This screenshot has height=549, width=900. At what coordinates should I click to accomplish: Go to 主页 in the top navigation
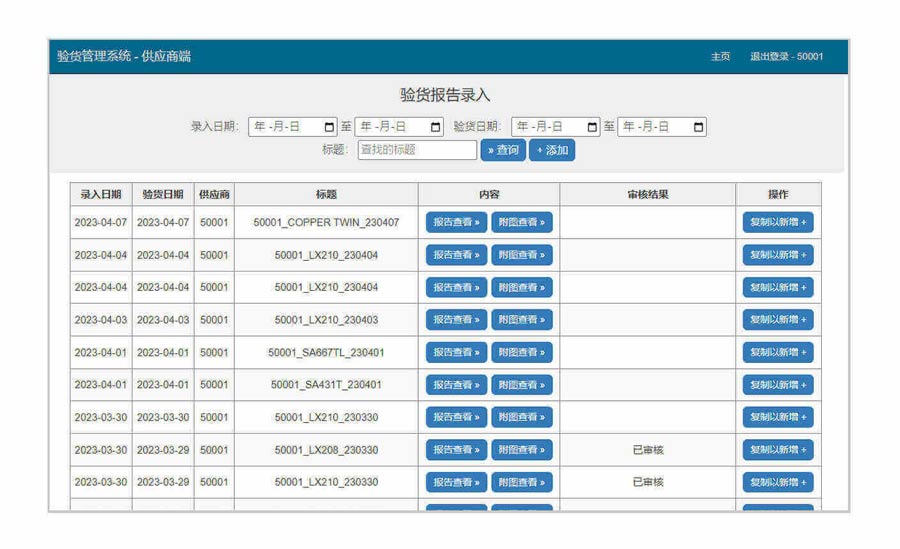click(x=720, y=57)
